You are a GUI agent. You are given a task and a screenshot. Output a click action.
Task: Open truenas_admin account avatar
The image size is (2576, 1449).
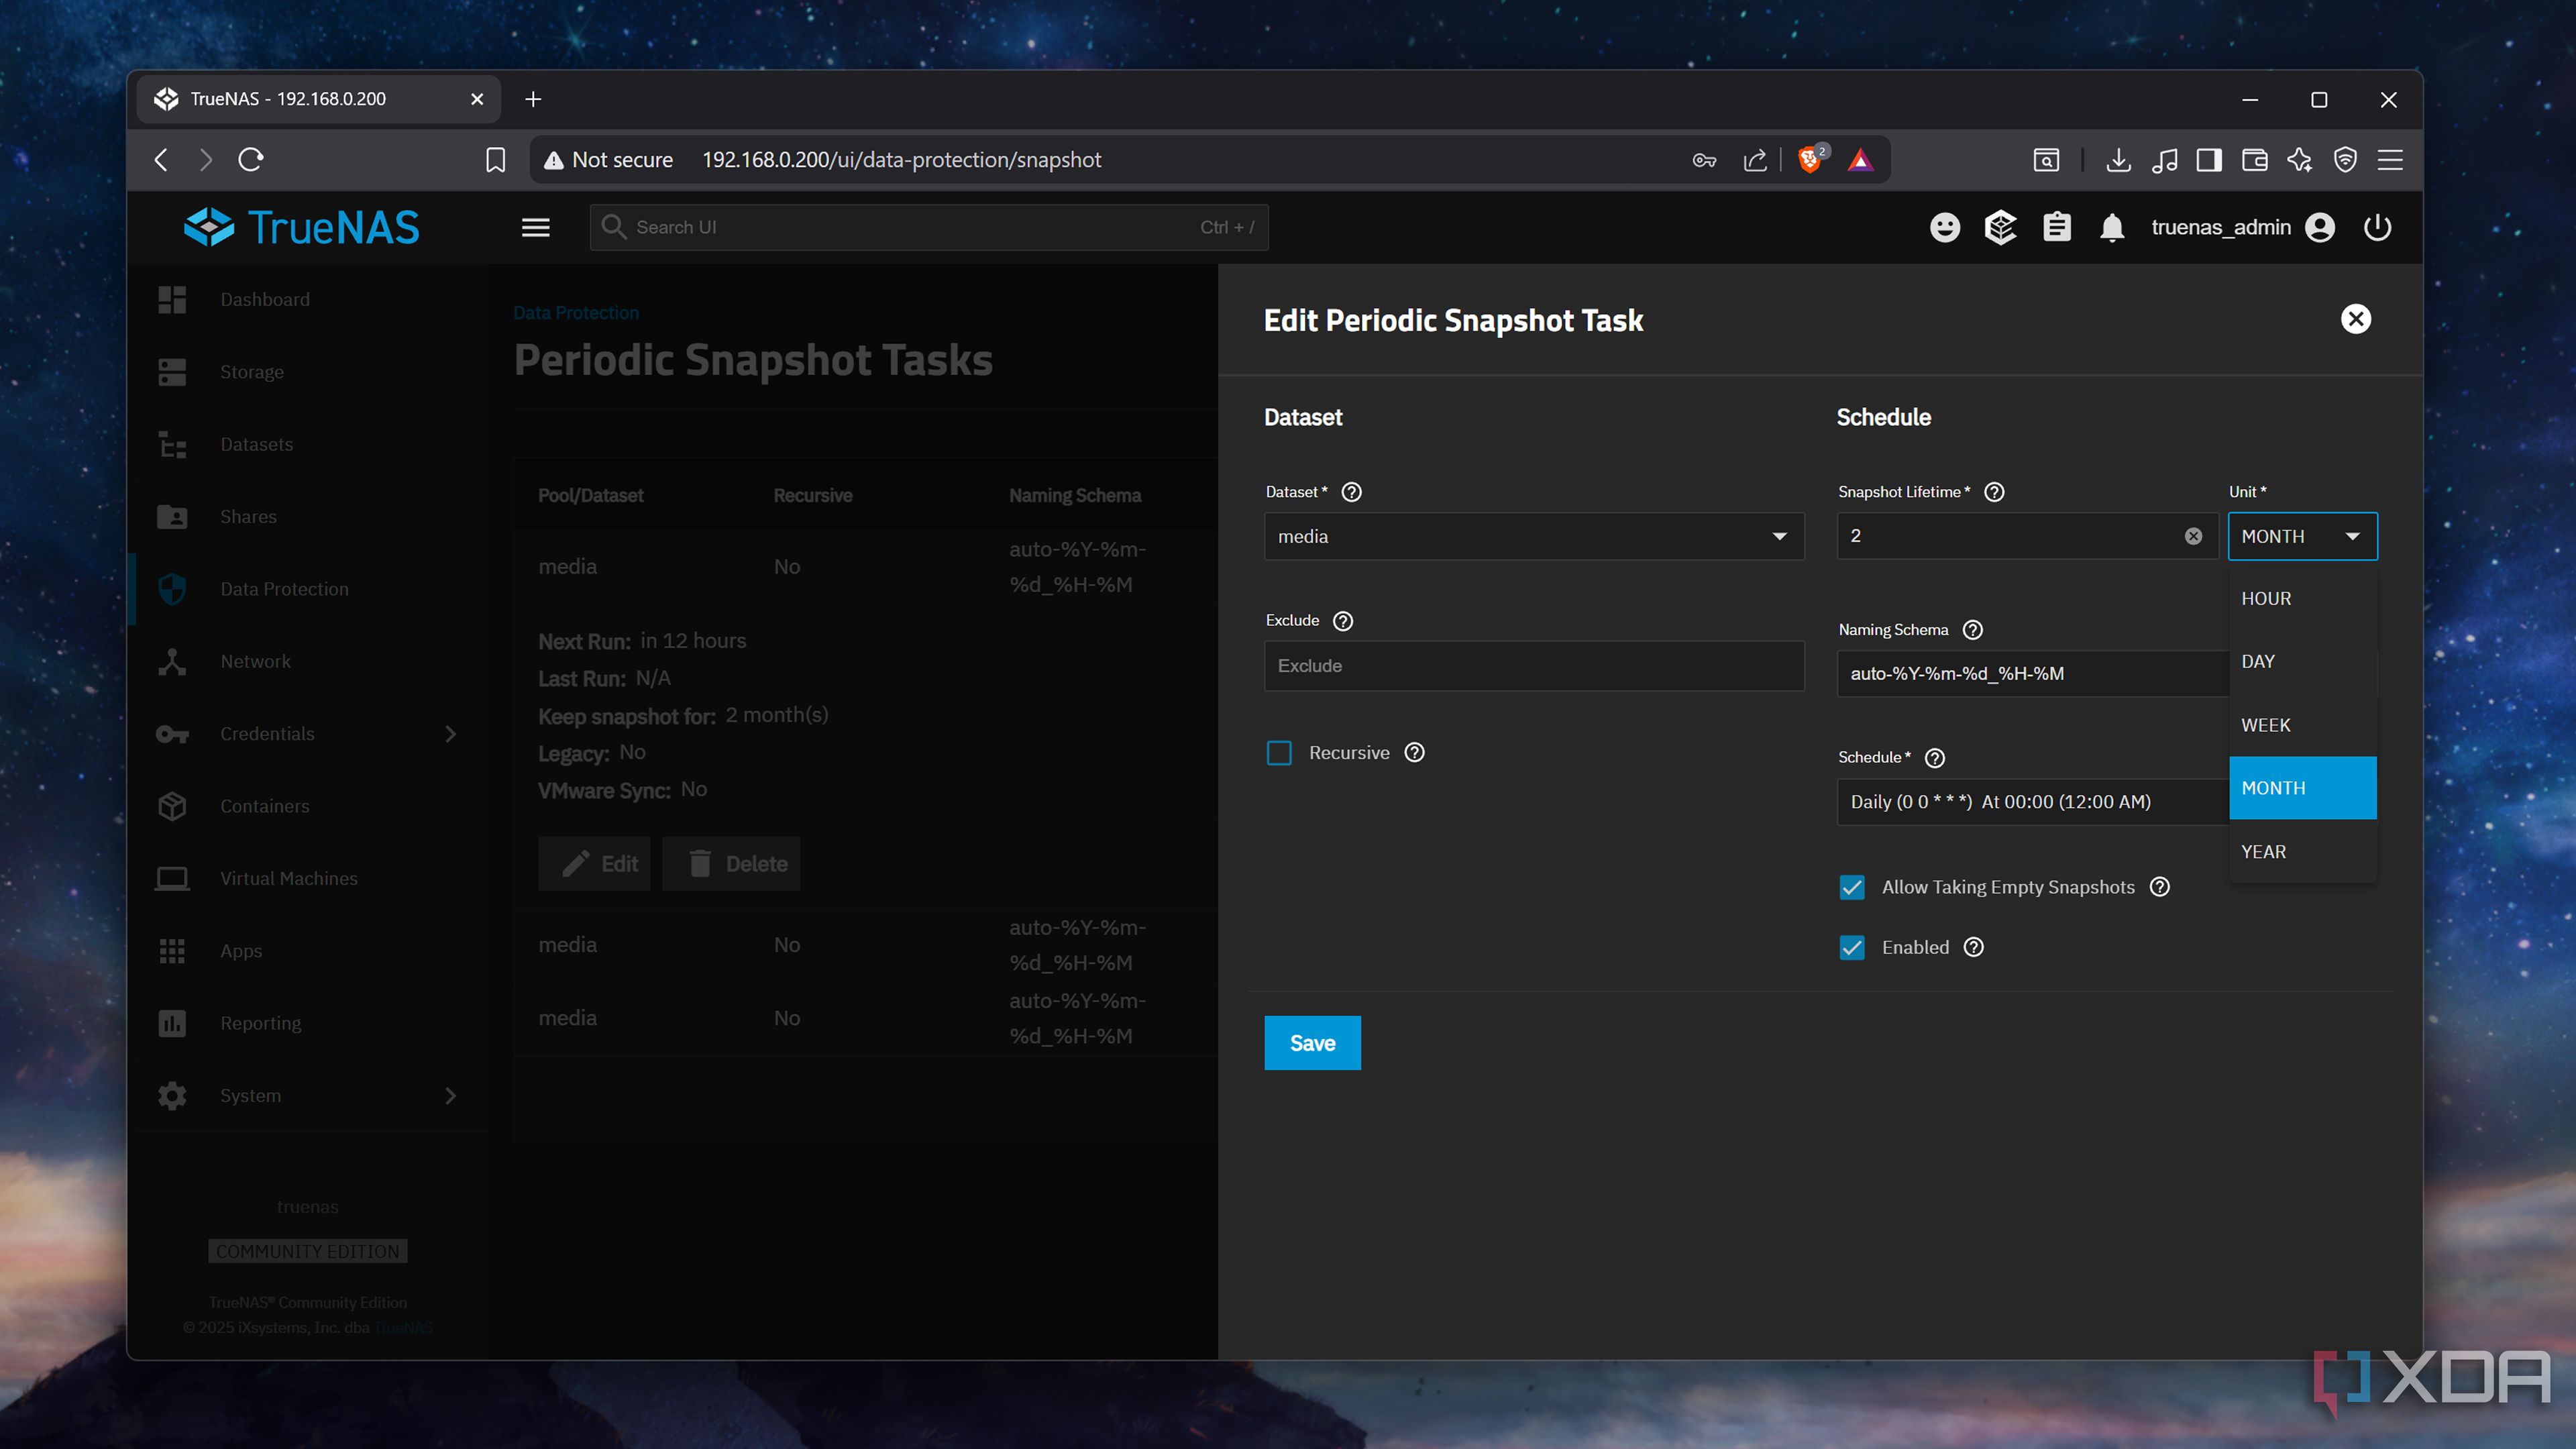tap(2320, 227)
